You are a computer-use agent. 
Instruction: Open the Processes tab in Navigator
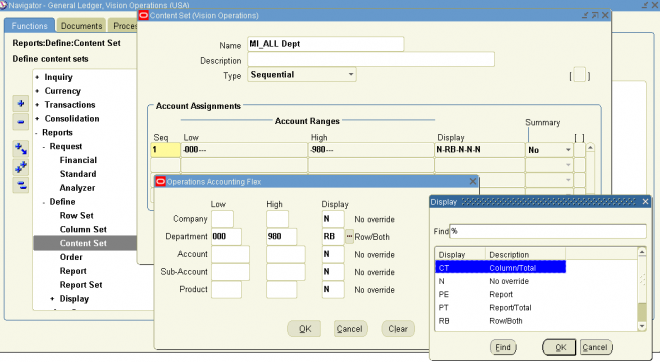click(x=124, y=26)
